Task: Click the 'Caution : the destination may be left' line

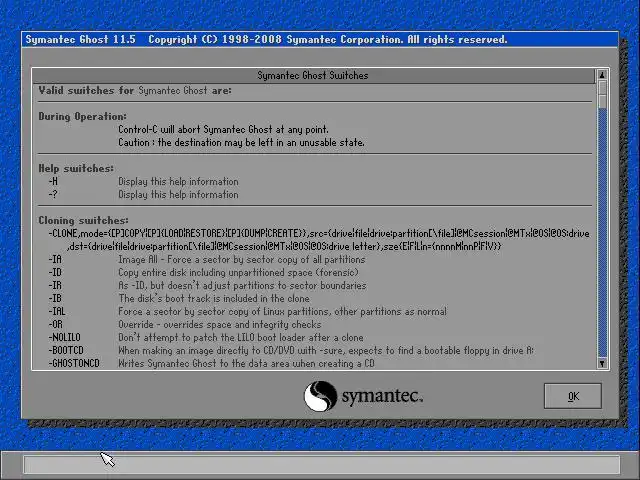Action: pos(241,143)
